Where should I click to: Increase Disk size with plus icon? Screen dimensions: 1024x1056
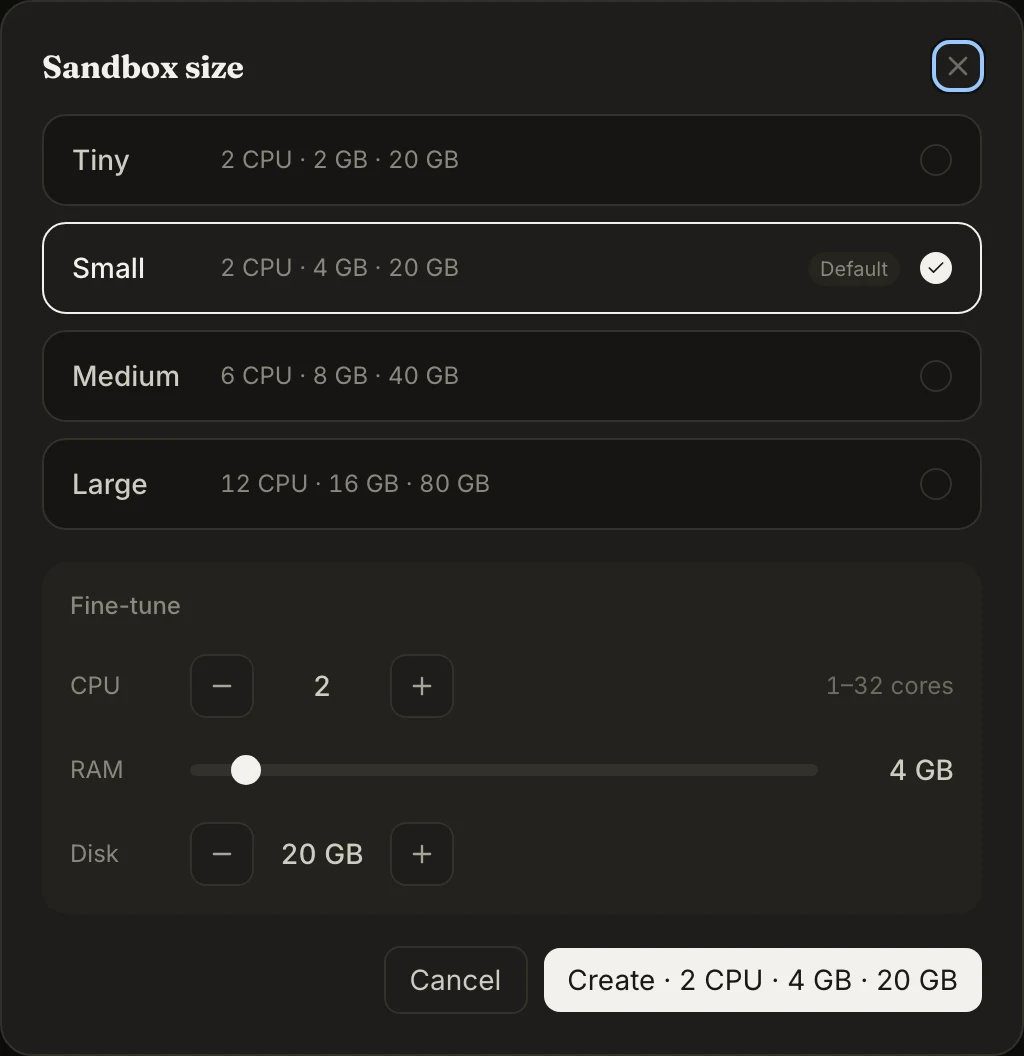click(x=422, y=854)
